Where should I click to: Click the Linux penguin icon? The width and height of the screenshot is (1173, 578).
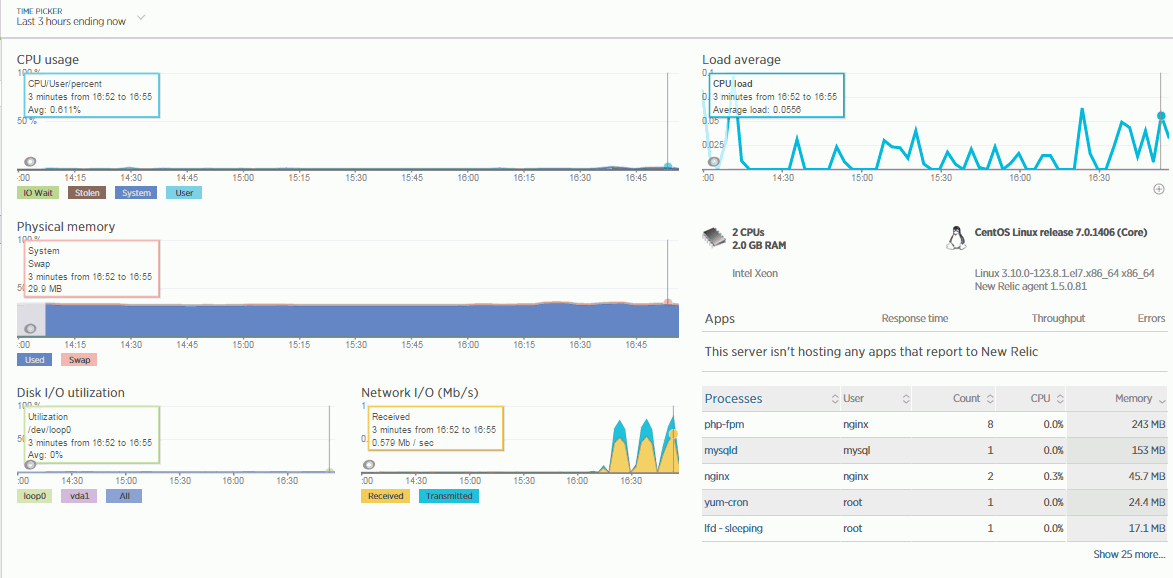955,238
